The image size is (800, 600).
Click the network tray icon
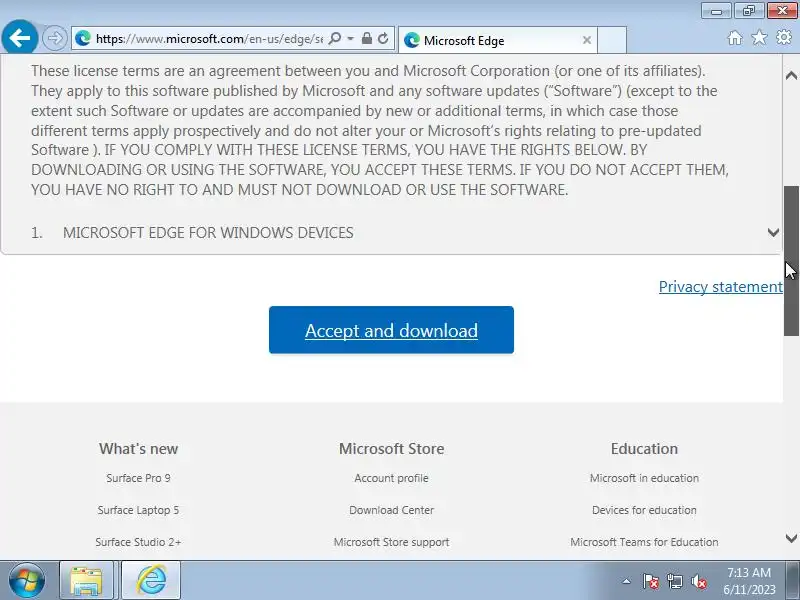(x=674, y=581)
